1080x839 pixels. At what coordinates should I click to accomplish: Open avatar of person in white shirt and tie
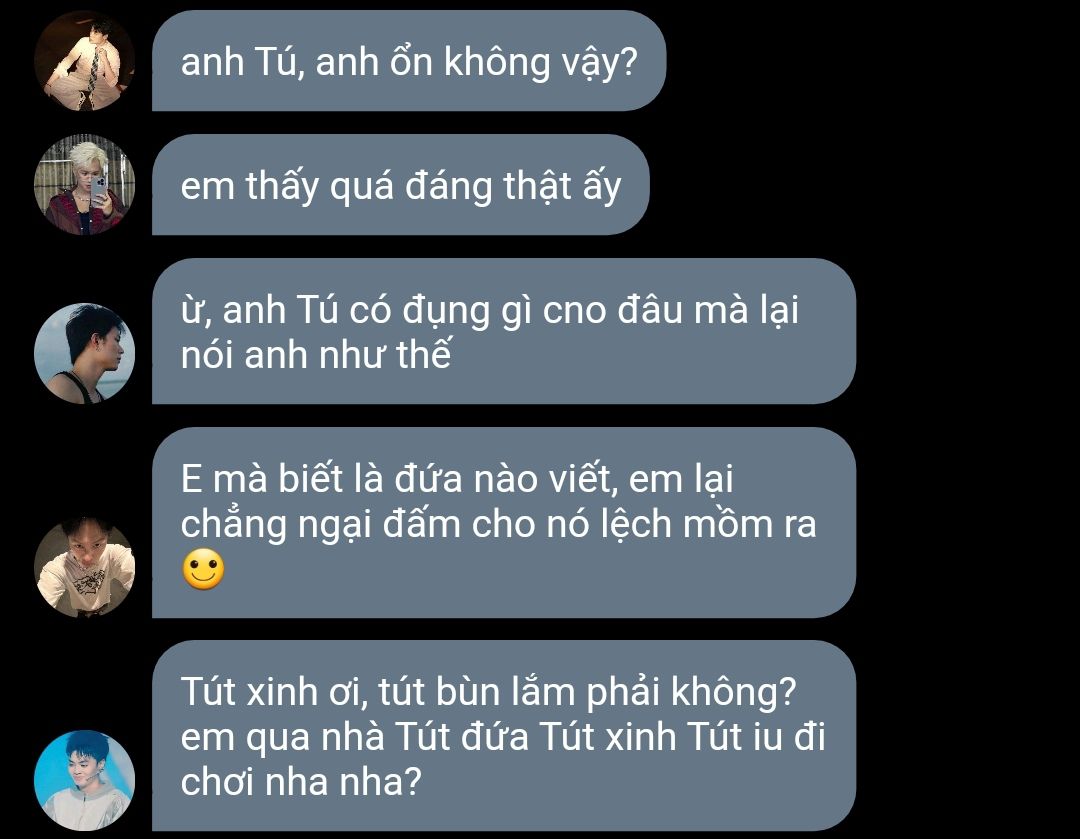coord(84,61)
